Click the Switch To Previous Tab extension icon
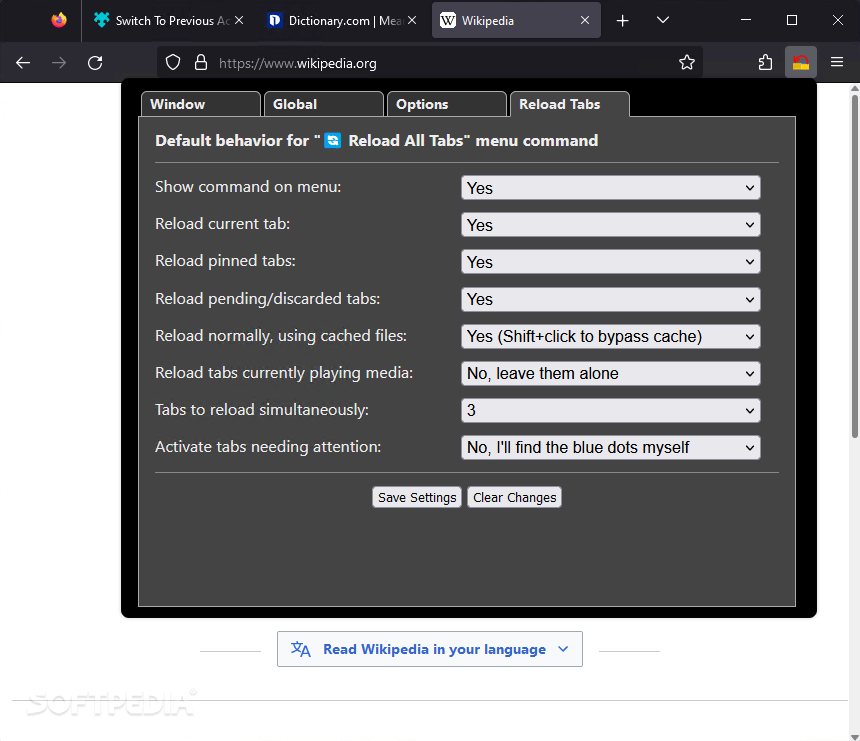Image resolution: width=860 pixels, height=741 pixels. (801, 63)
